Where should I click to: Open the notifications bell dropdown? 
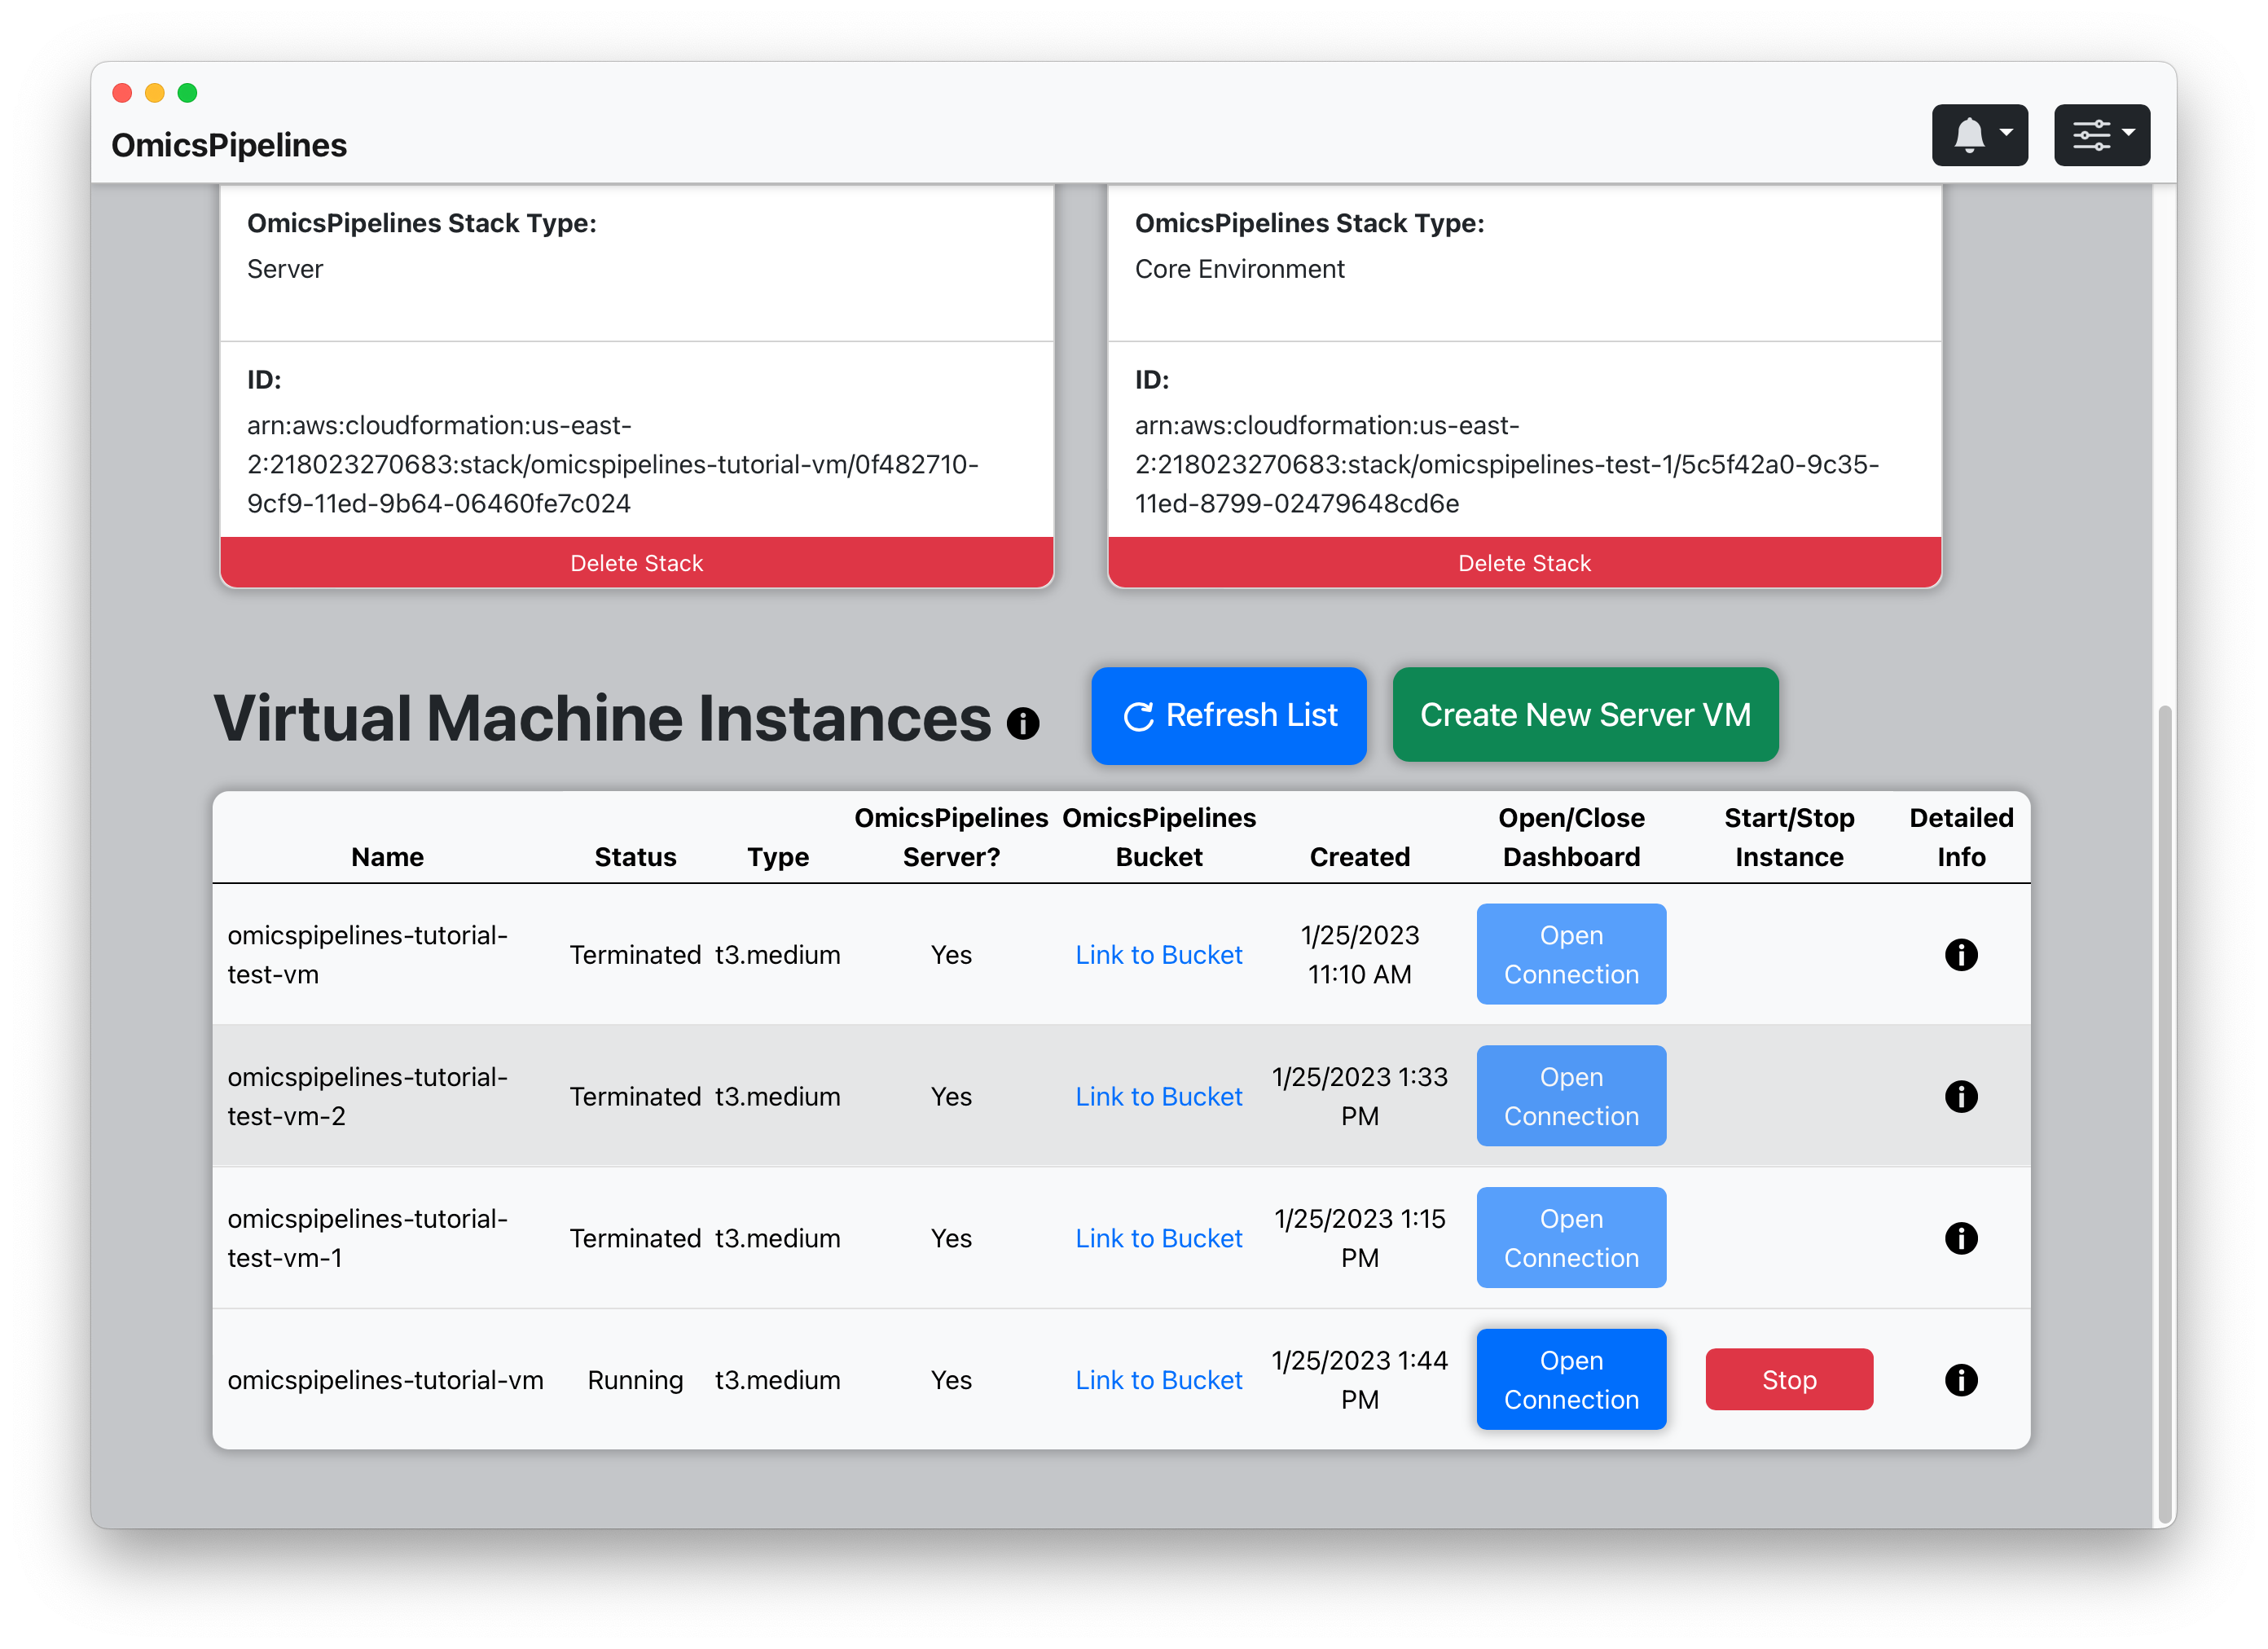1979,135
